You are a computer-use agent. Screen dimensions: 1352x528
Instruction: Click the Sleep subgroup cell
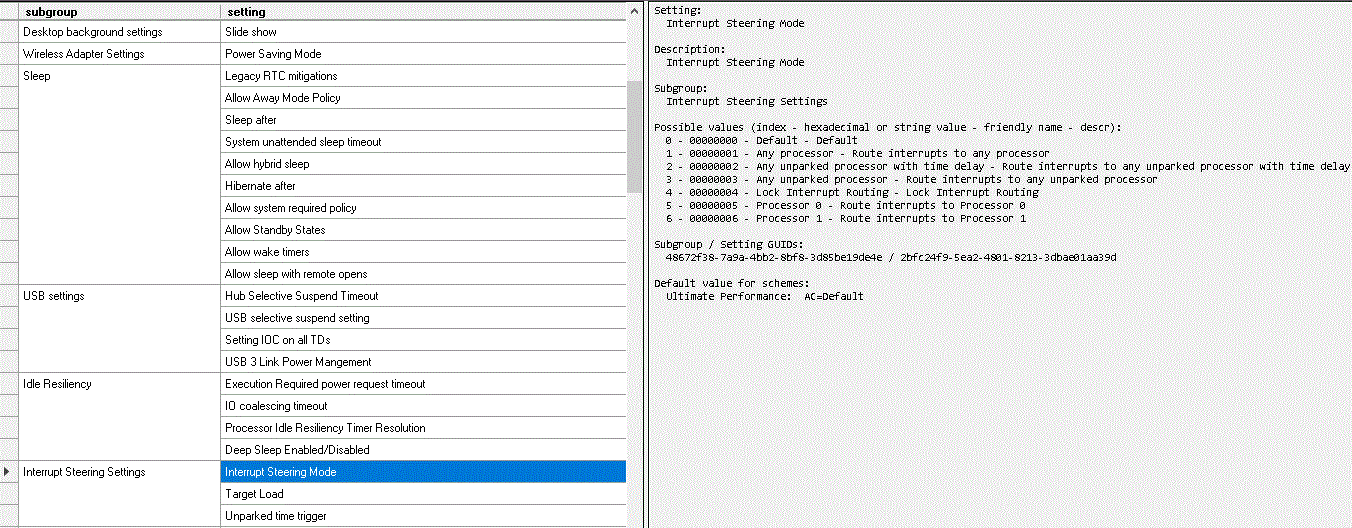(x=120, y=76)
